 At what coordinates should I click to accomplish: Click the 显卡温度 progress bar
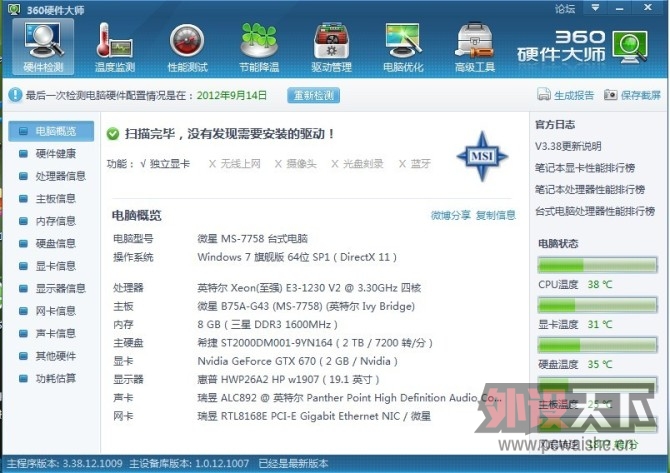coord(597,305)
